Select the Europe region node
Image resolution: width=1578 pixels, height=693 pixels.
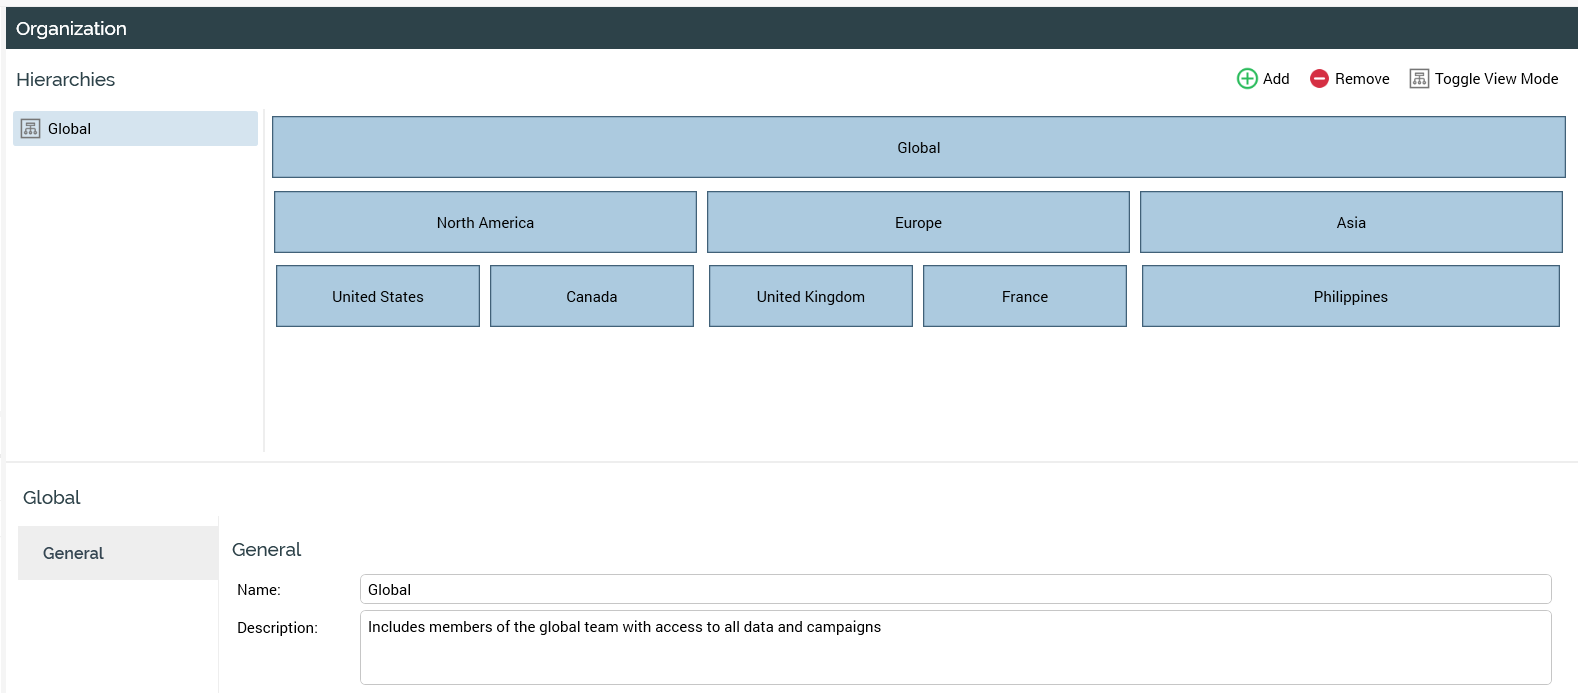pyautogui.click(x=918, y=223)
